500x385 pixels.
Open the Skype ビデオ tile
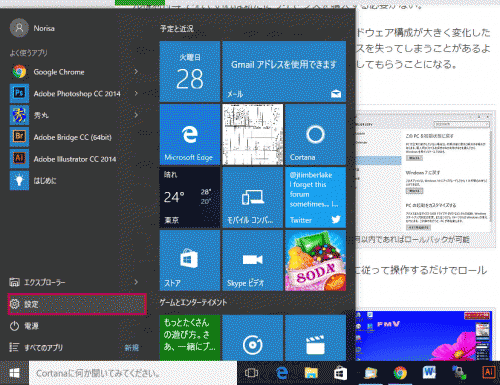(253, 260)
